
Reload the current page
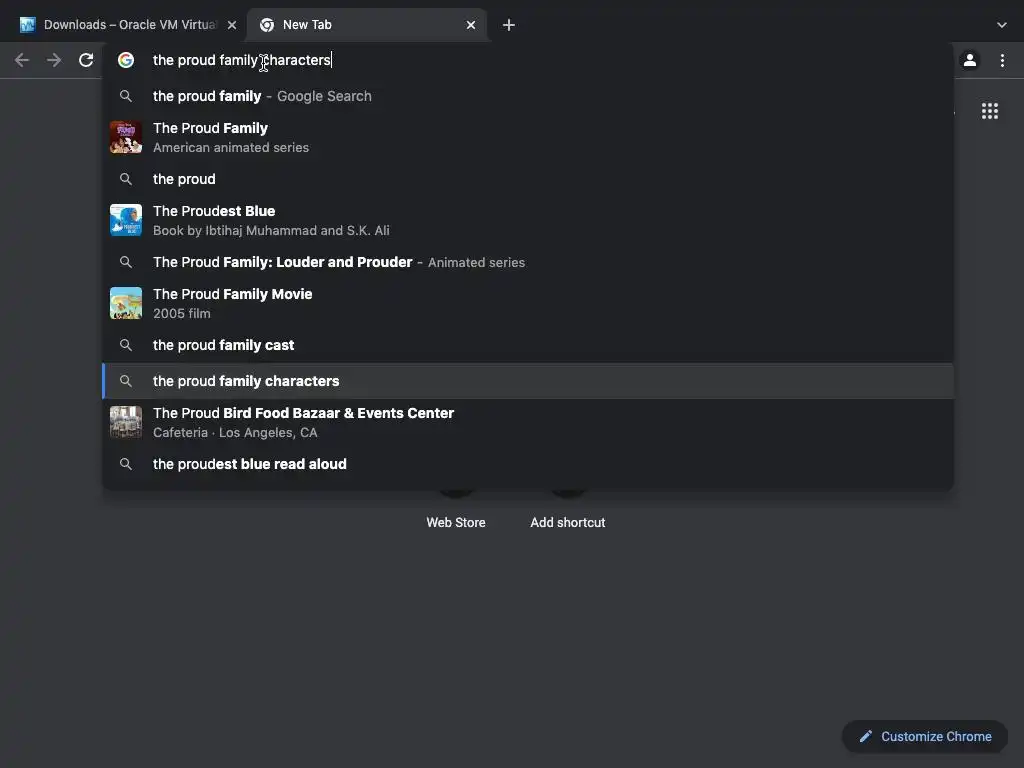pyautogui.click(x=86, y=60)
